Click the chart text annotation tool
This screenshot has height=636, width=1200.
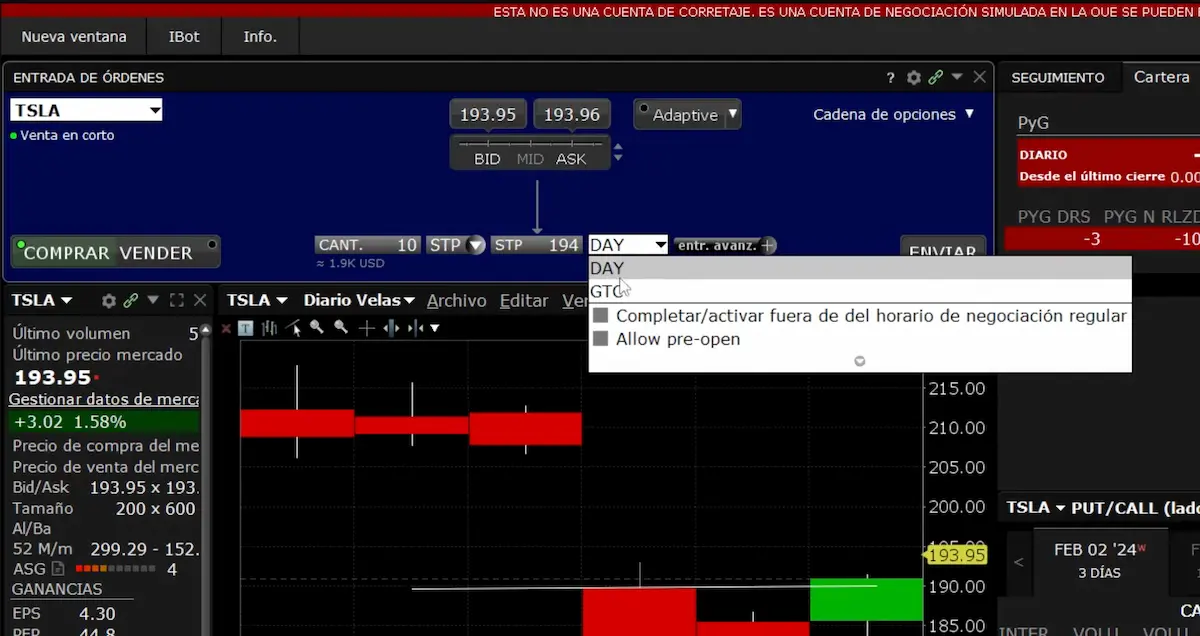click(245, 328)
